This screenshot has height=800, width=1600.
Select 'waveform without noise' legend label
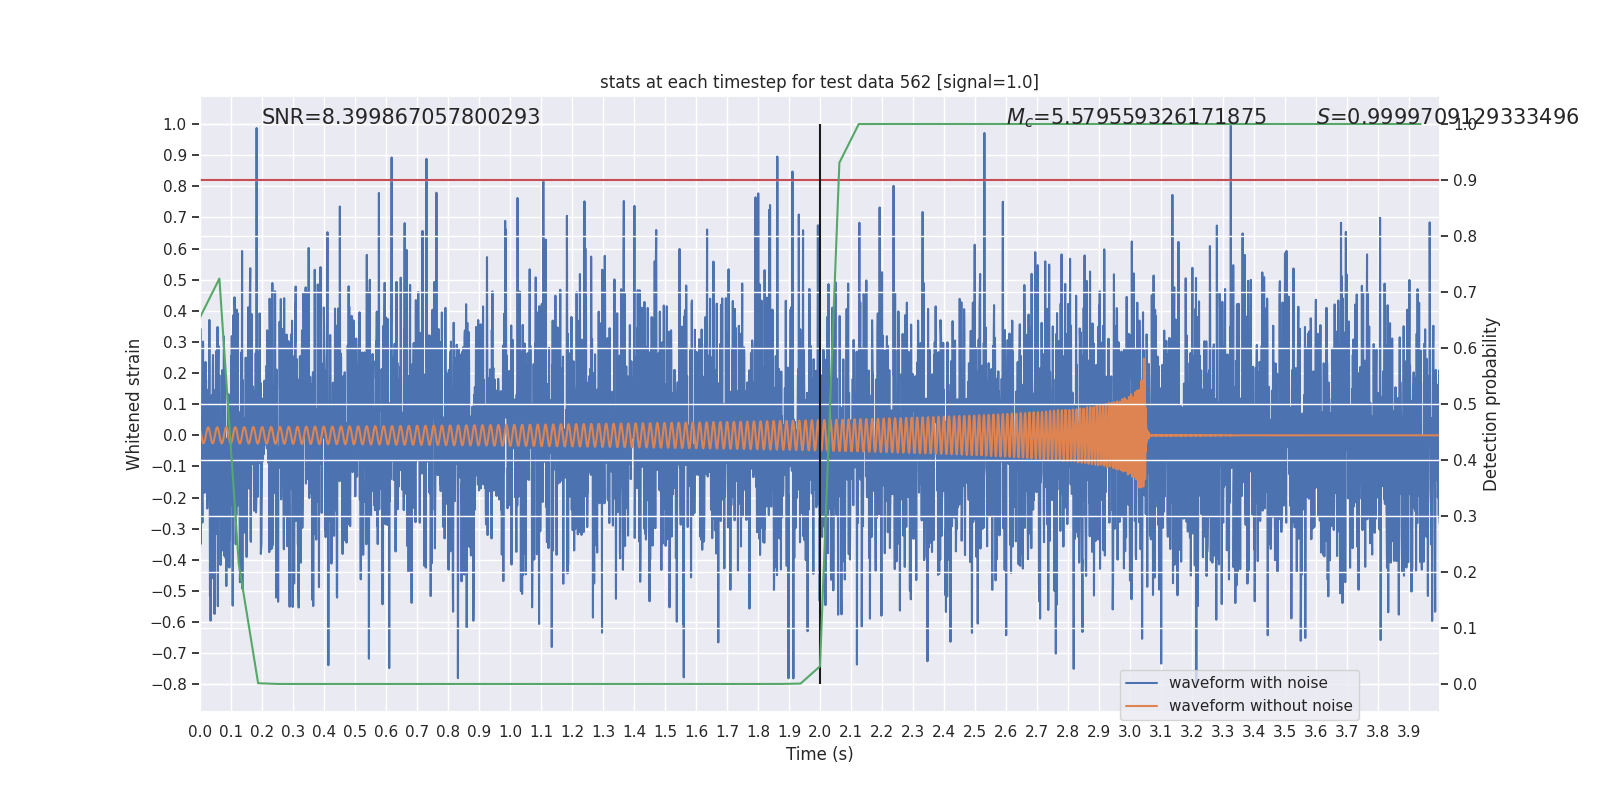click(x=1260, y=706)
